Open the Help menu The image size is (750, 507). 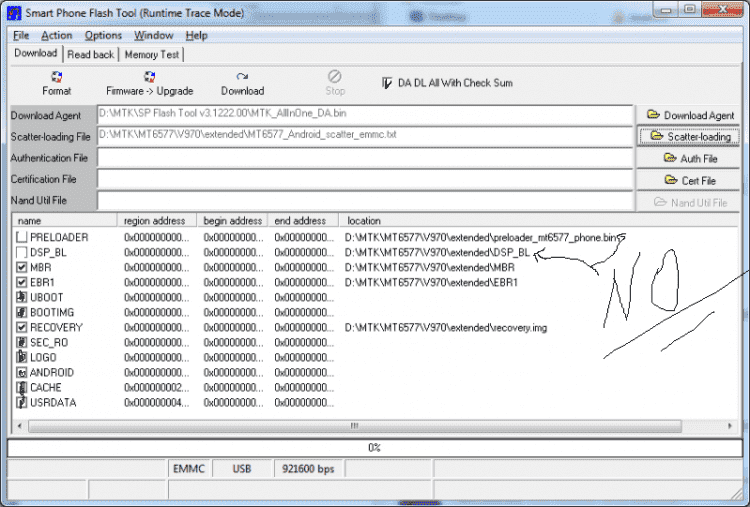tap(197, 35)
